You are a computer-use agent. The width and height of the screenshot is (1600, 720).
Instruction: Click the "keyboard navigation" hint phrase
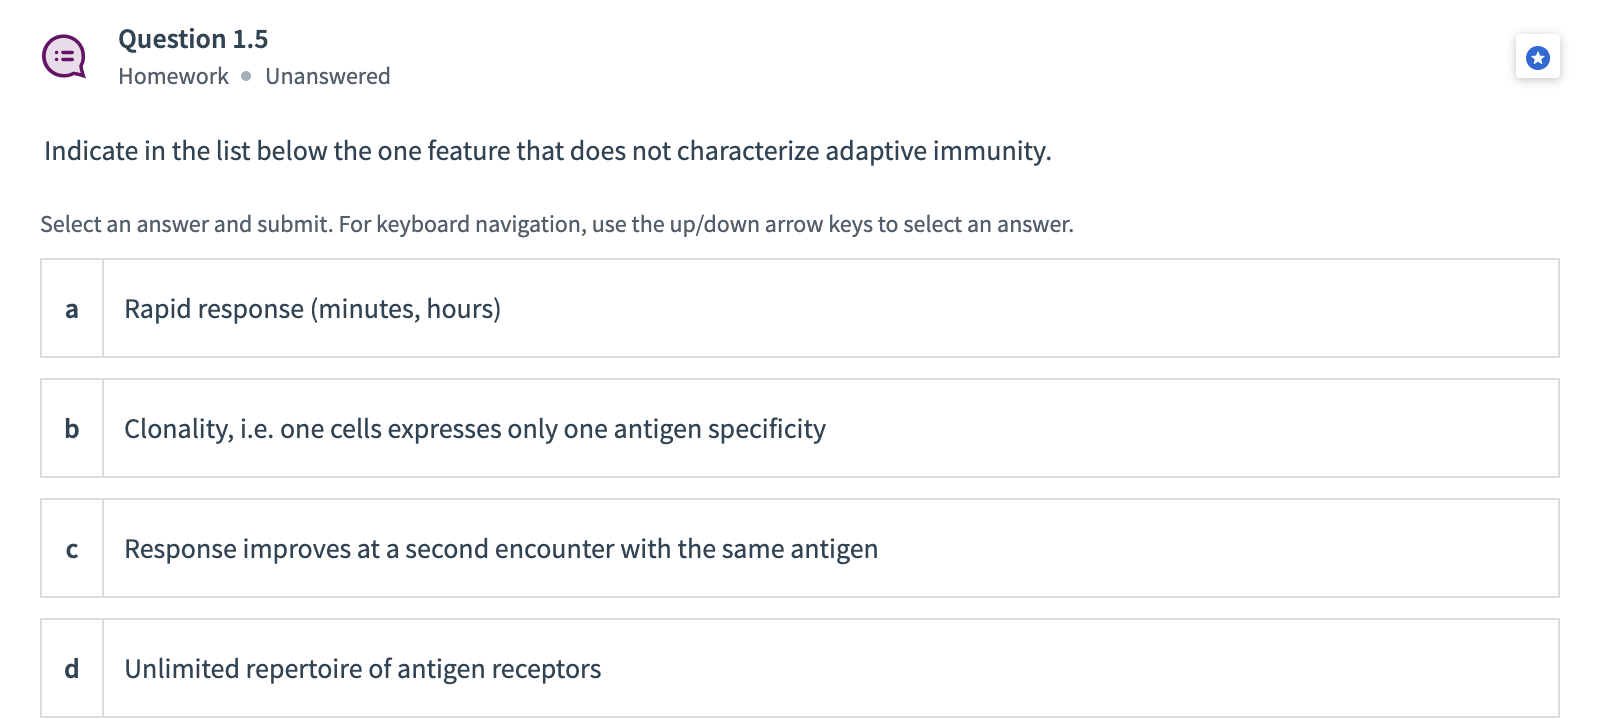(x=479, y=224)
